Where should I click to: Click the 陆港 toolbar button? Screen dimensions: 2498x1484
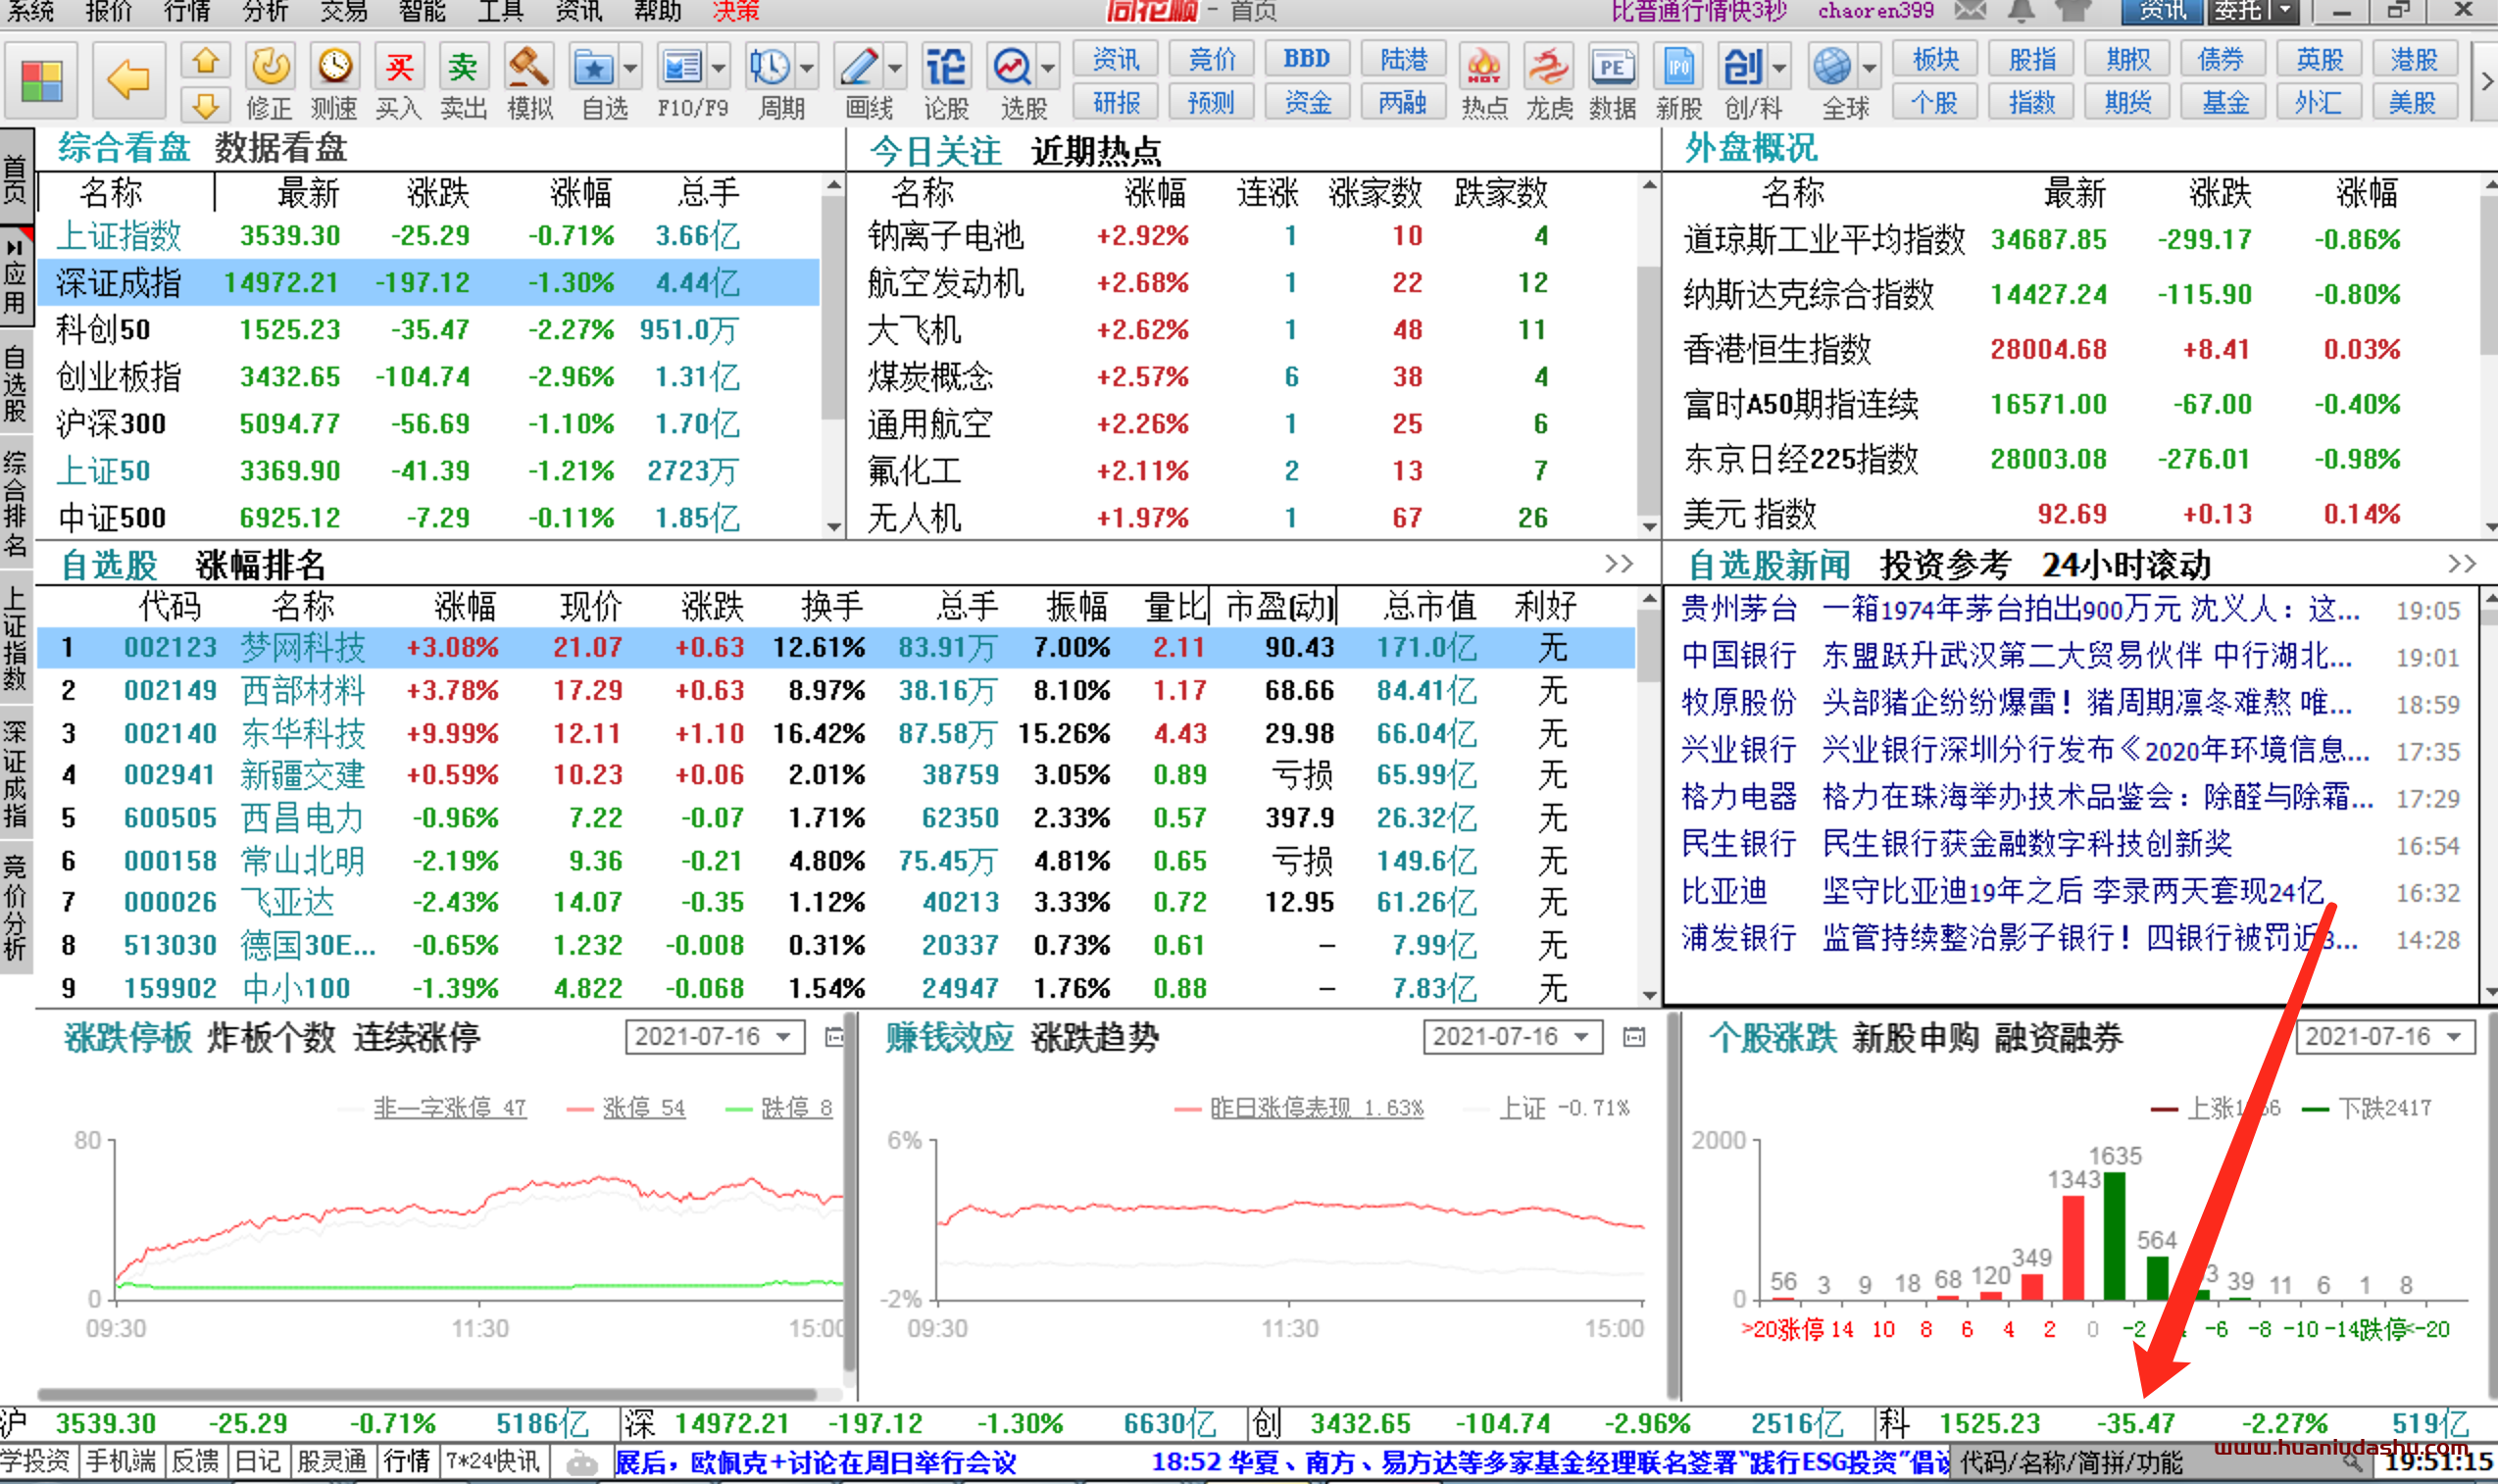click(1404, 60)
